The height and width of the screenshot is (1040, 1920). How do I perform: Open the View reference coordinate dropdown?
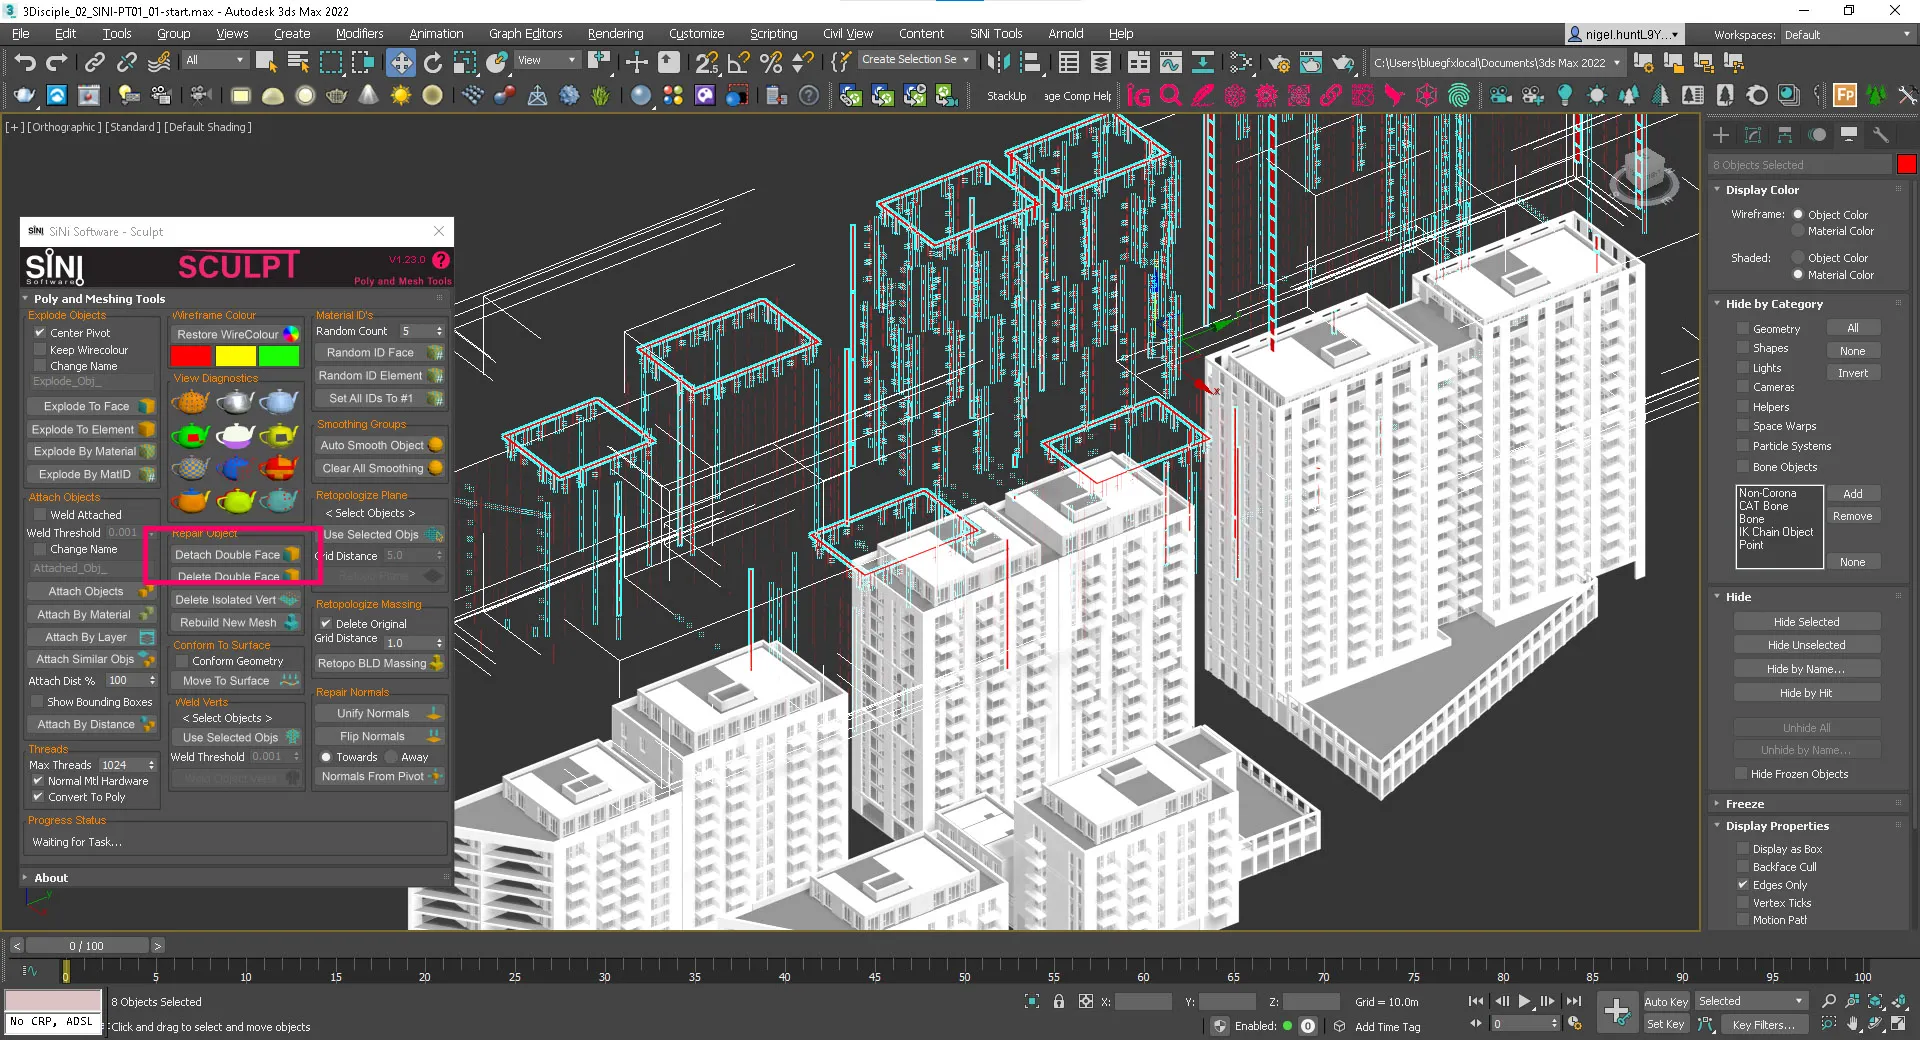[546, 60]
